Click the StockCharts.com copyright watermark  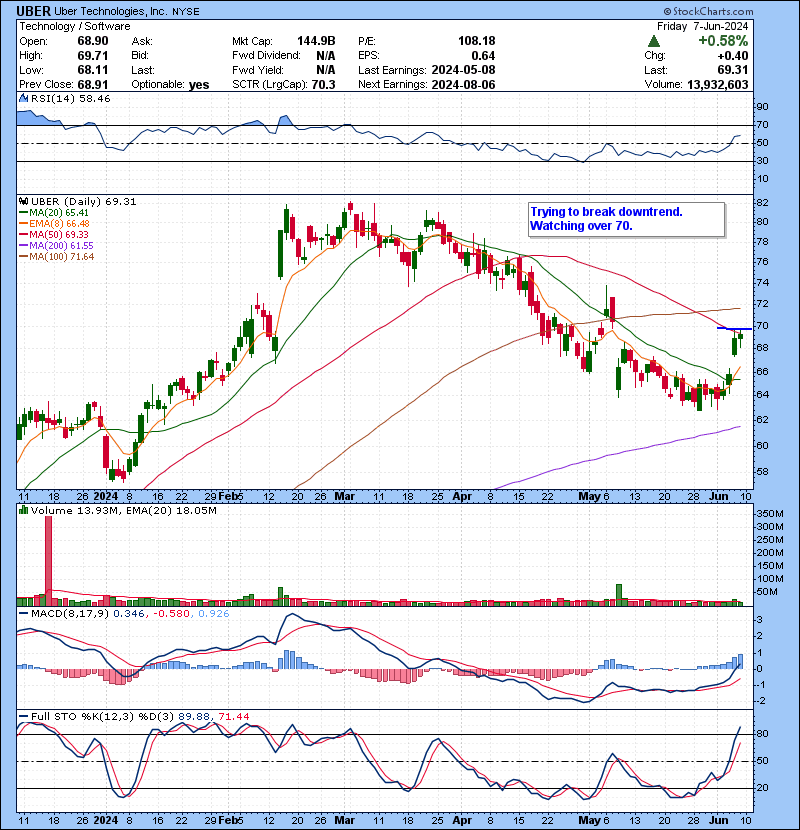[741, 11]
